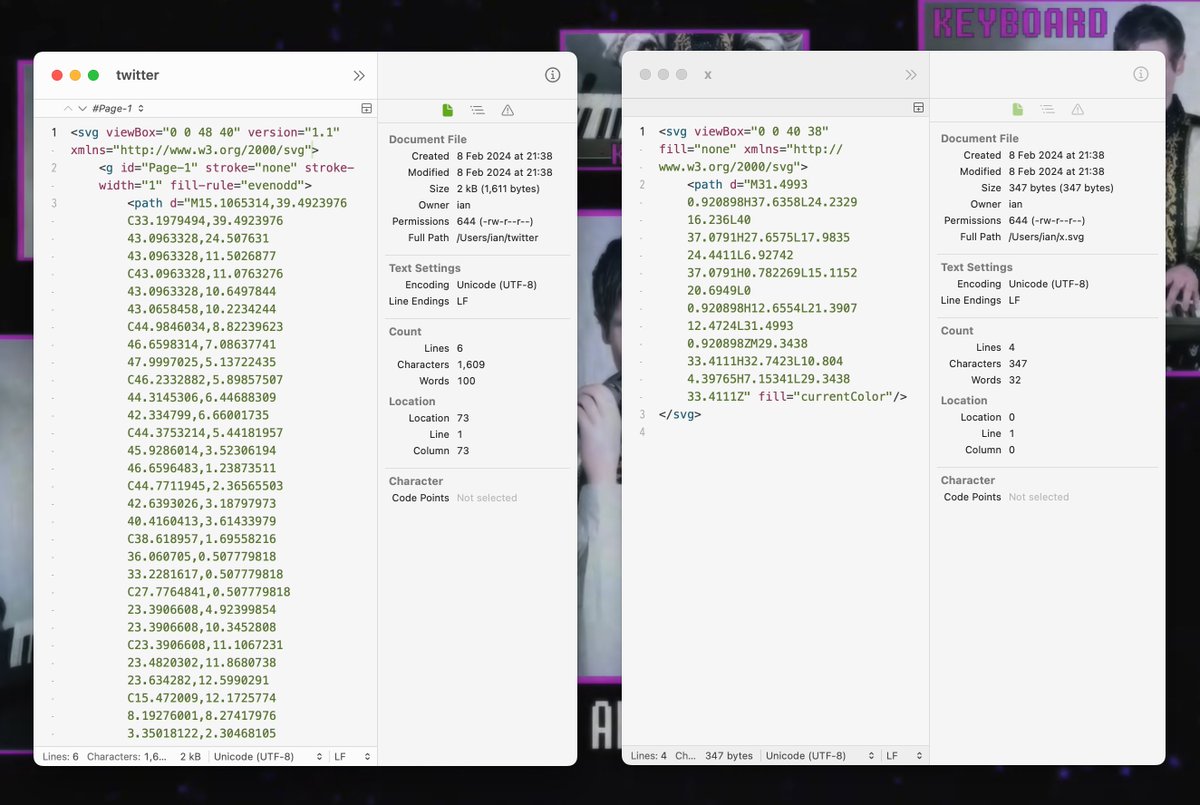1200x805 pixels.
Task: Click Line Endings LF in x inspector
Action: 1014,300
